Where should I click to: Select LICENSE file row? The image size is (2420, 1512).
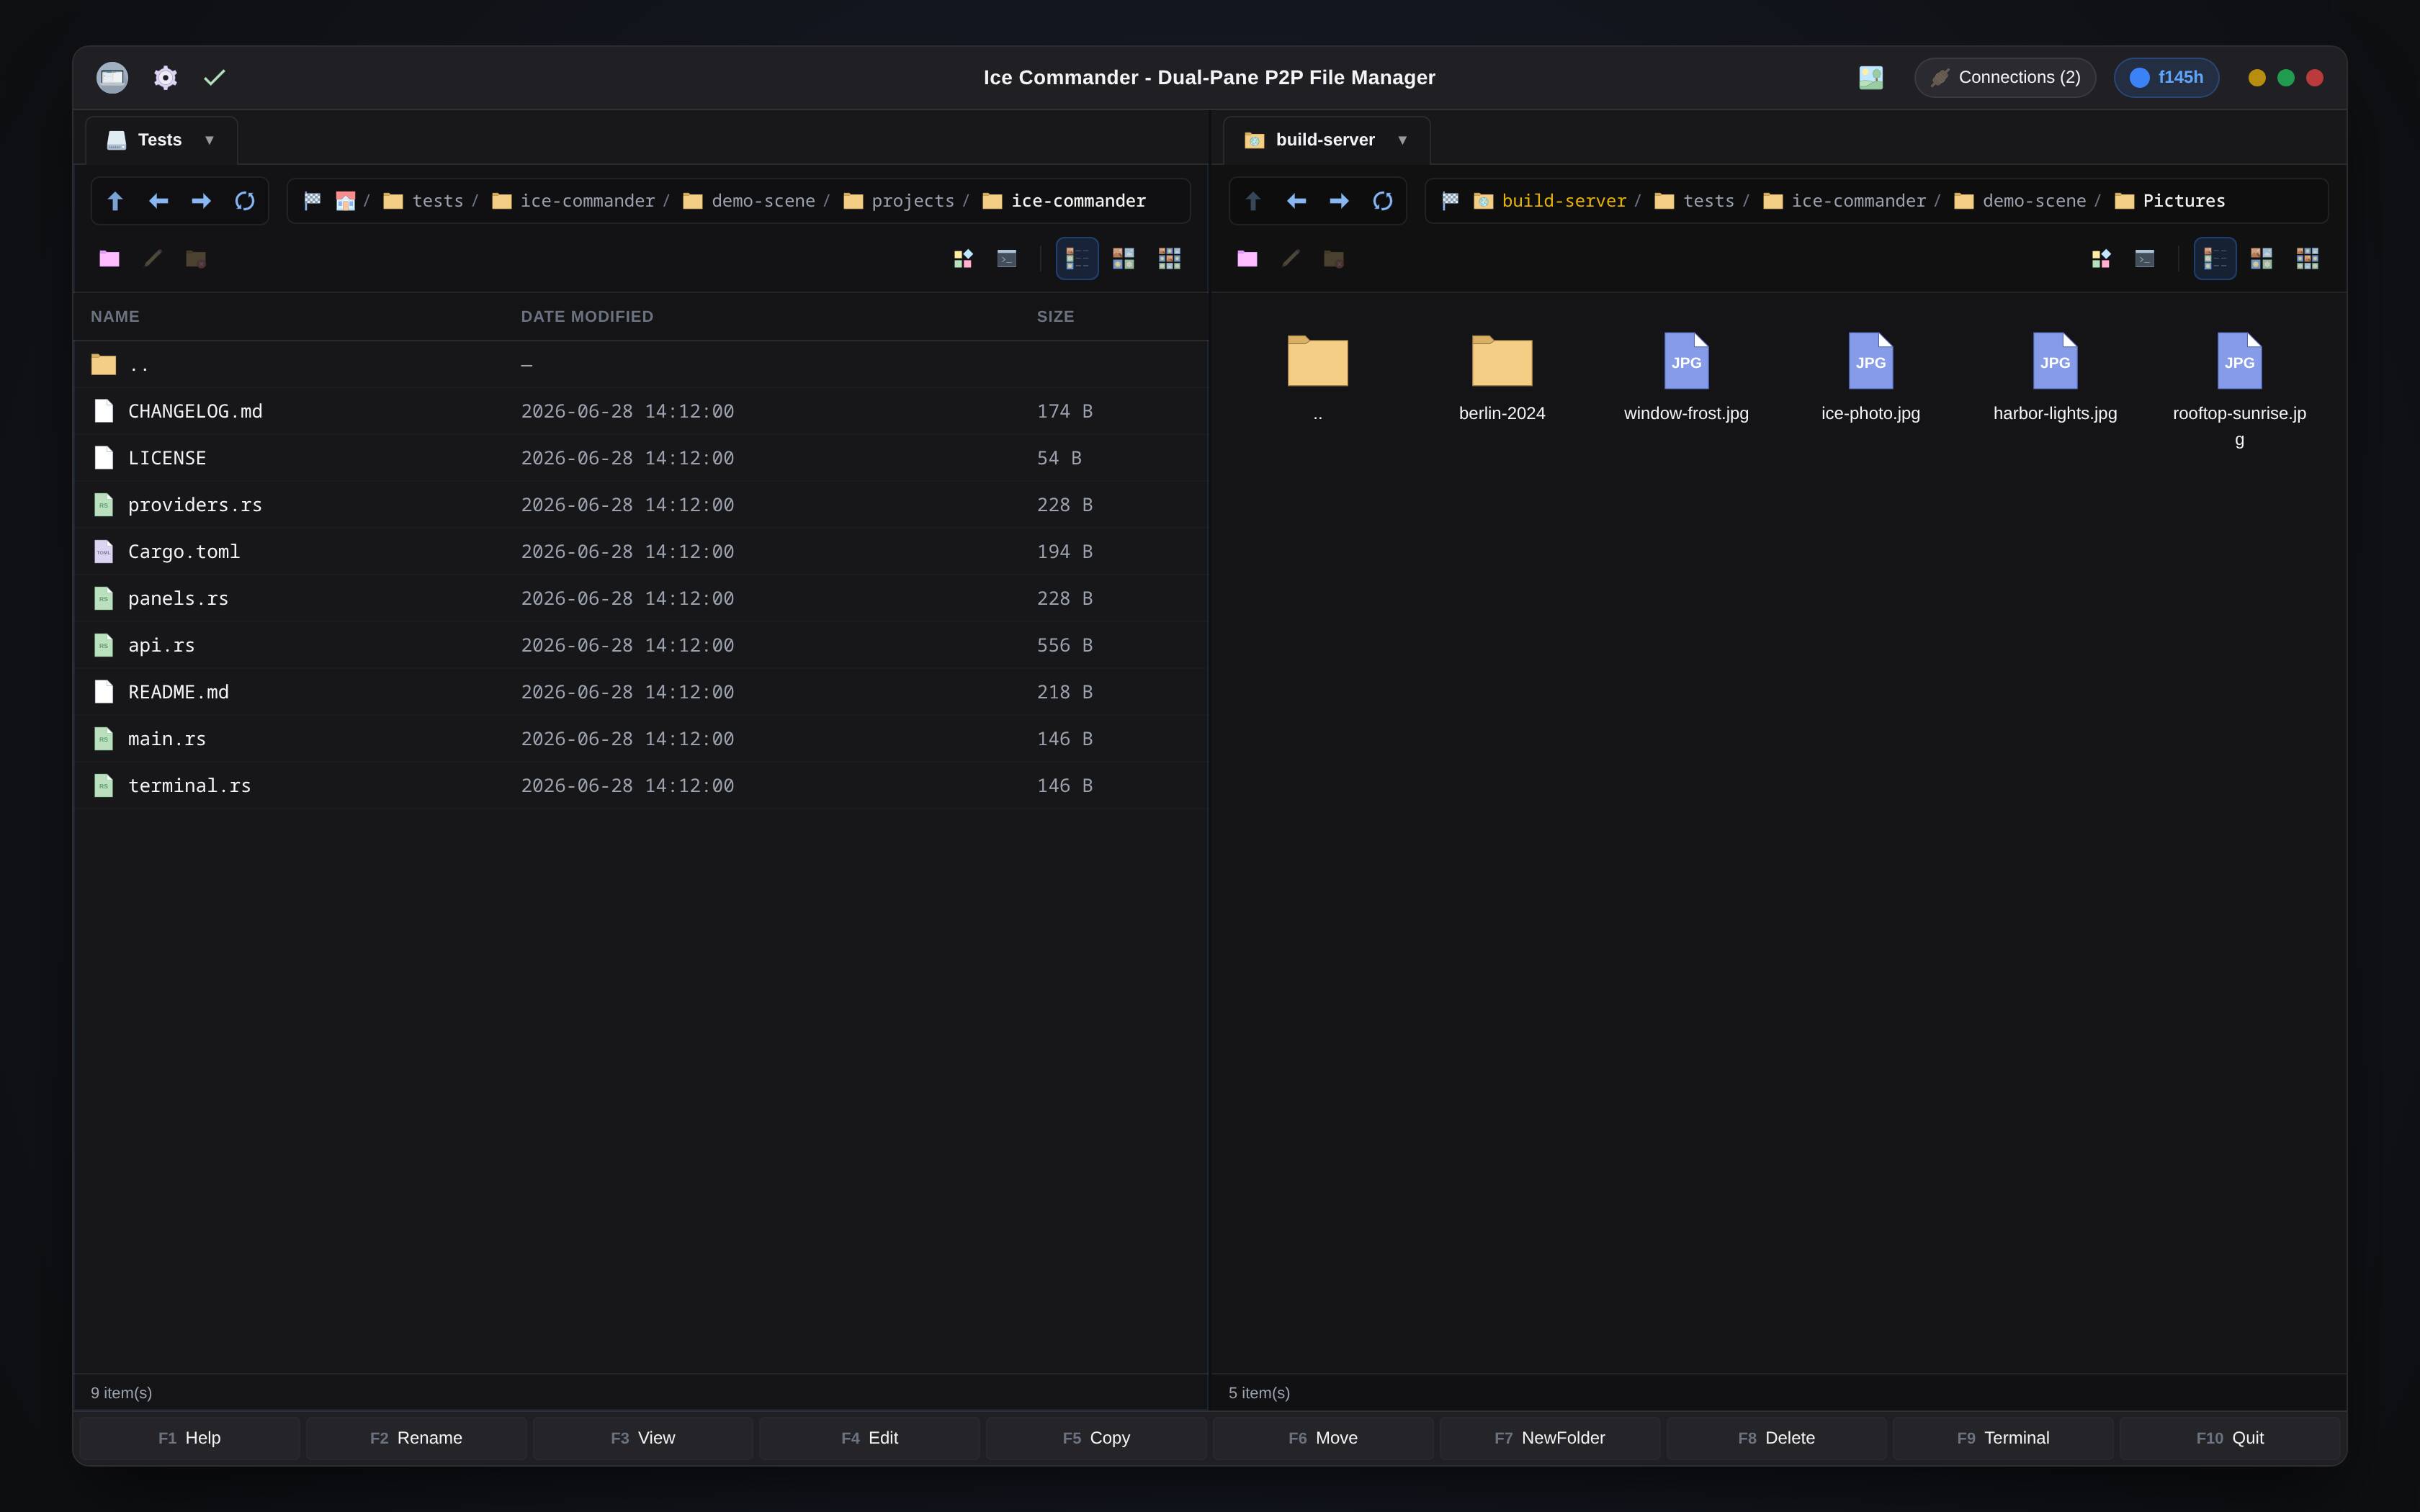641,458
